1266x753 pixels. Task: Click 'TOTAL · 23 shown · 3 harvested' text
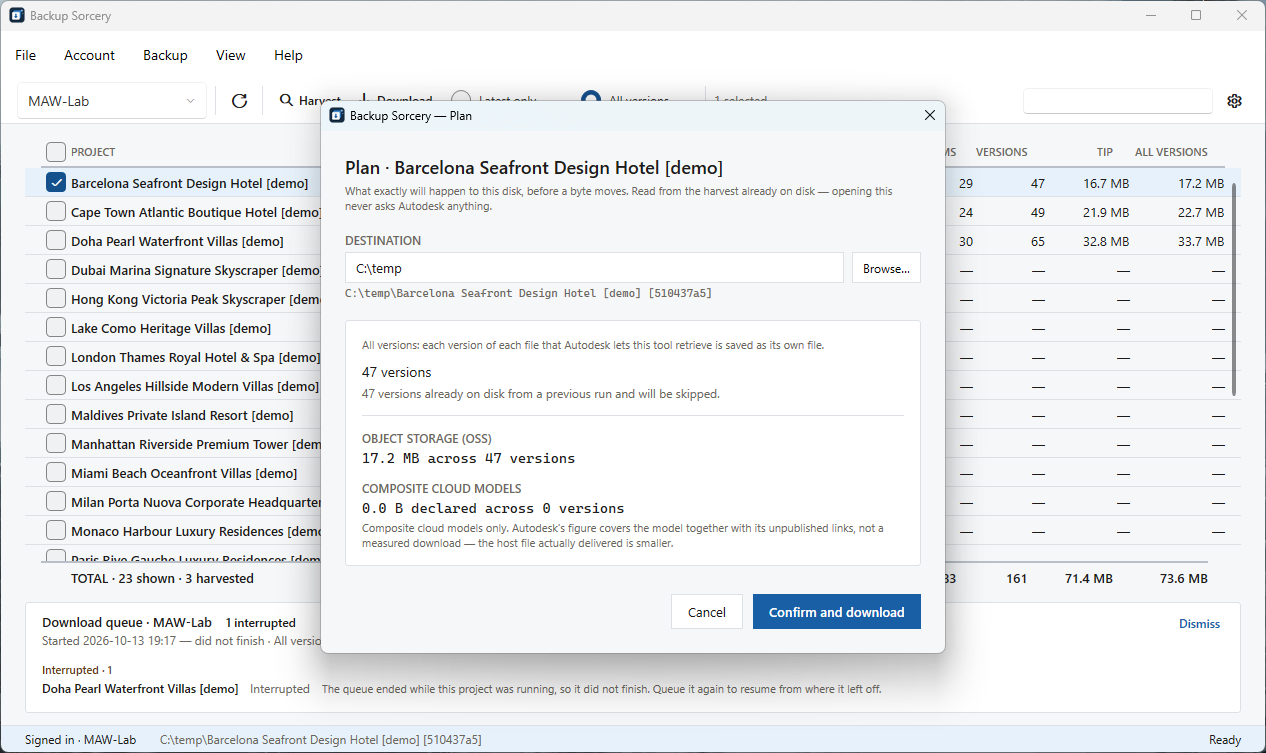(x=162, y=579)
